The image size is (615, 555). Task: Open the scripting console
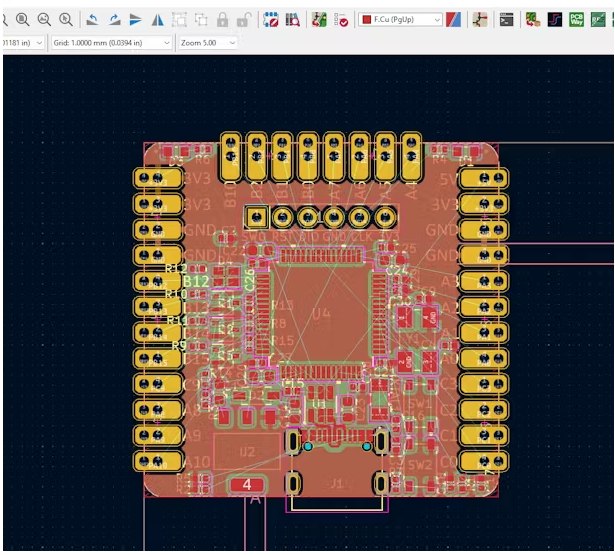(508, 19)
